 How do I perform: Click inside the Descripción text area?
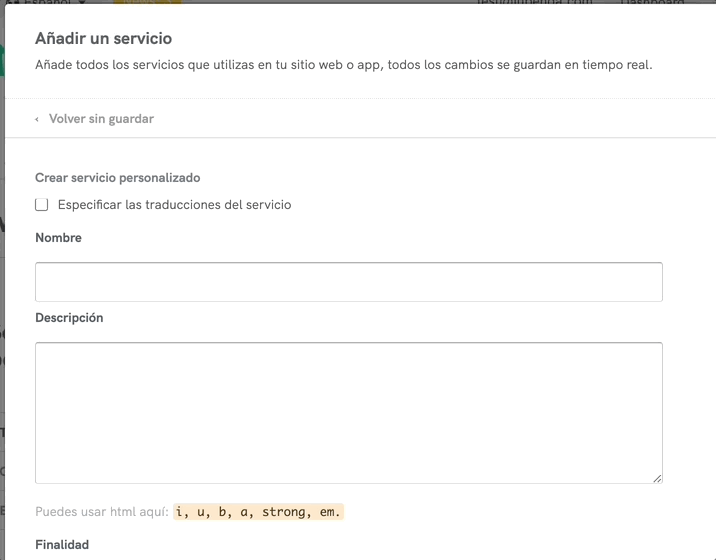(348, 412)
